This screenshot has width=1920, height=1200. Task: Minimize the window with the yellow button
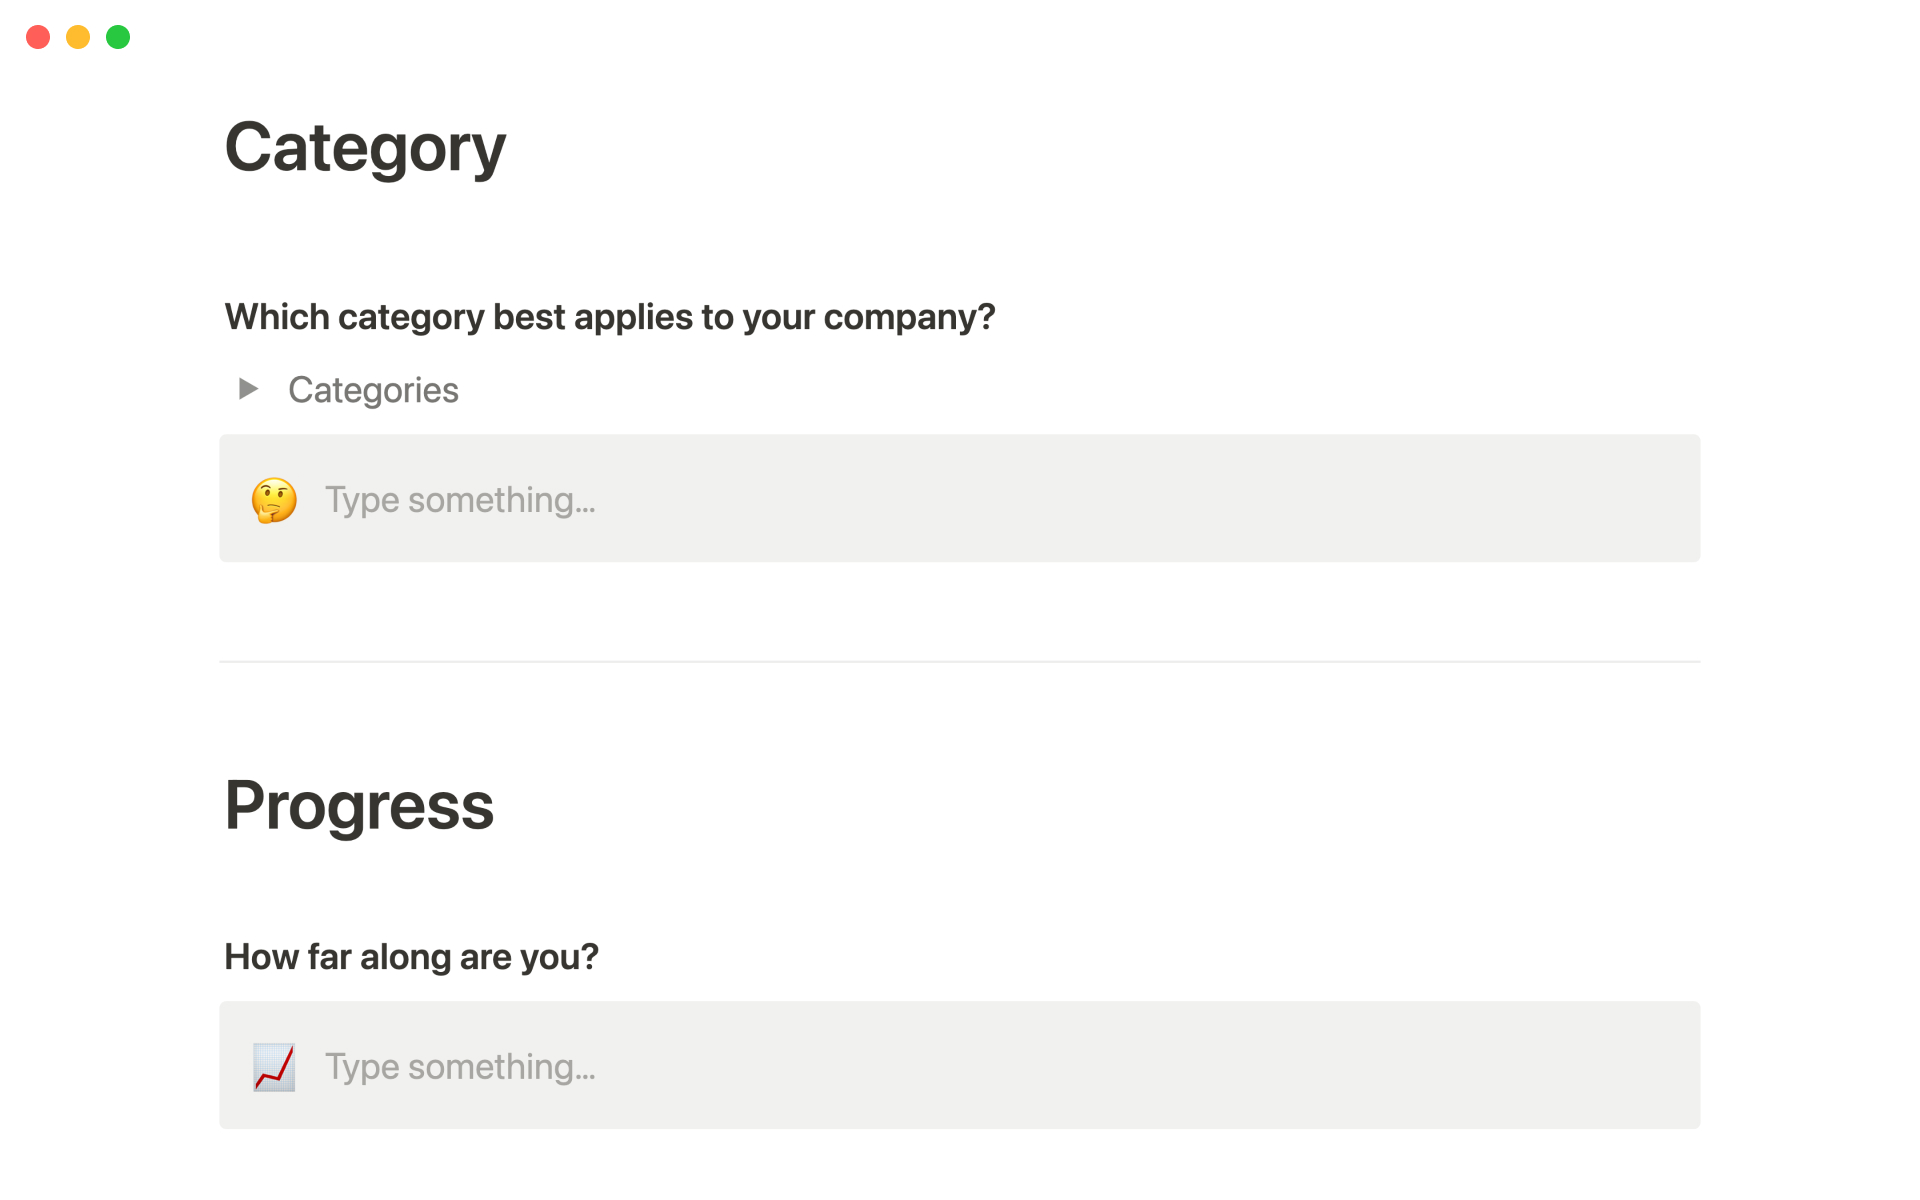pos(78,37)
